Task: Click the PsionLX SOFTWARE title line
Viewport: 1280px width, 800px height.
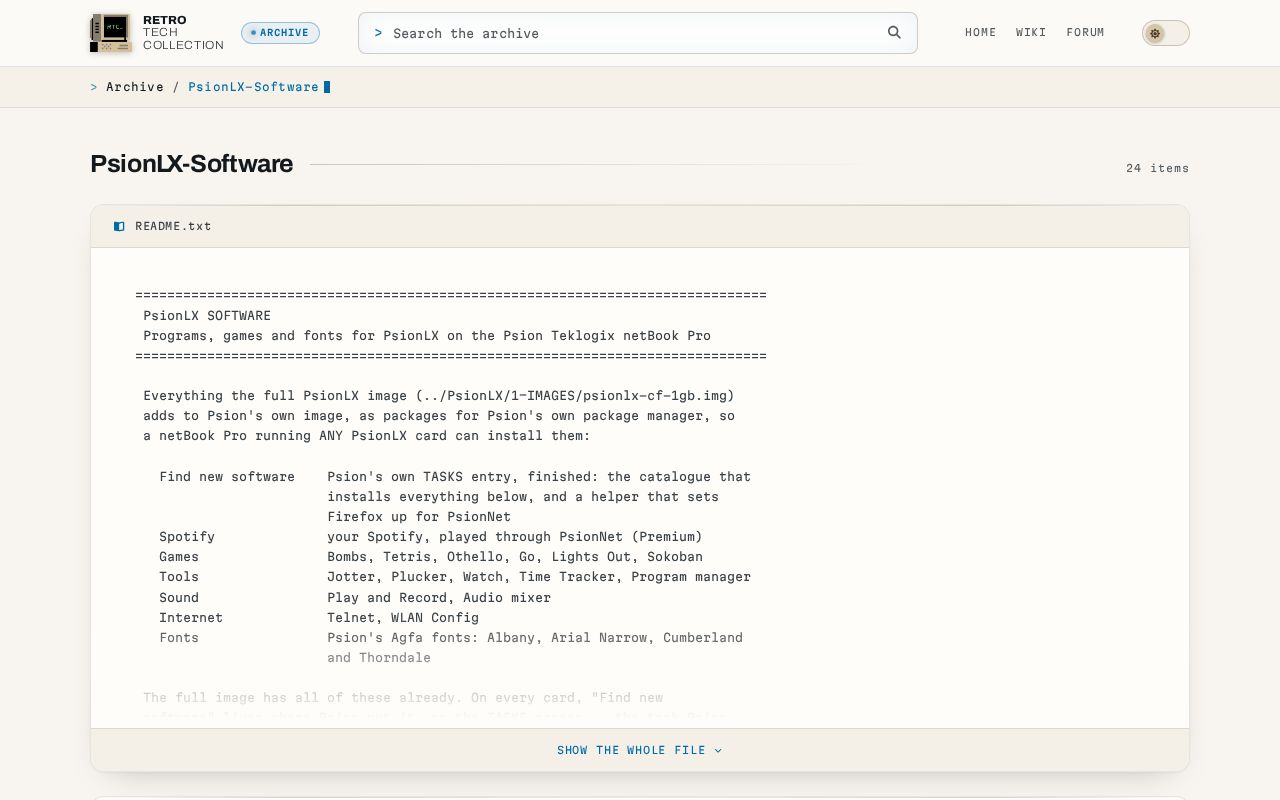Action: coord(207,316)
